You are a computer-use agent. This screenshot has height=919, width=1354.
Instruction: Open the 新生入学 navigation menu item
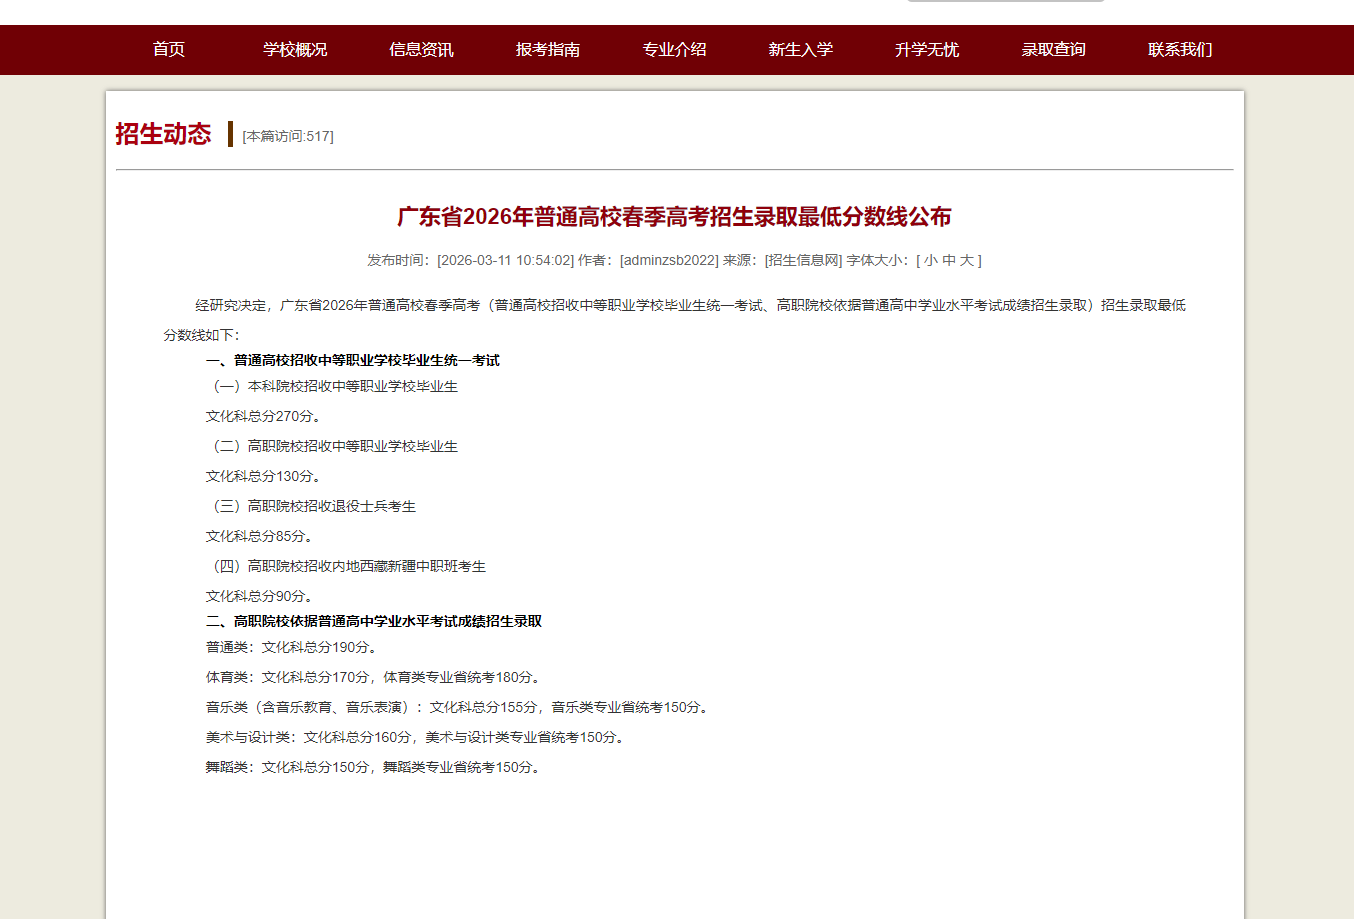(800, 50)
